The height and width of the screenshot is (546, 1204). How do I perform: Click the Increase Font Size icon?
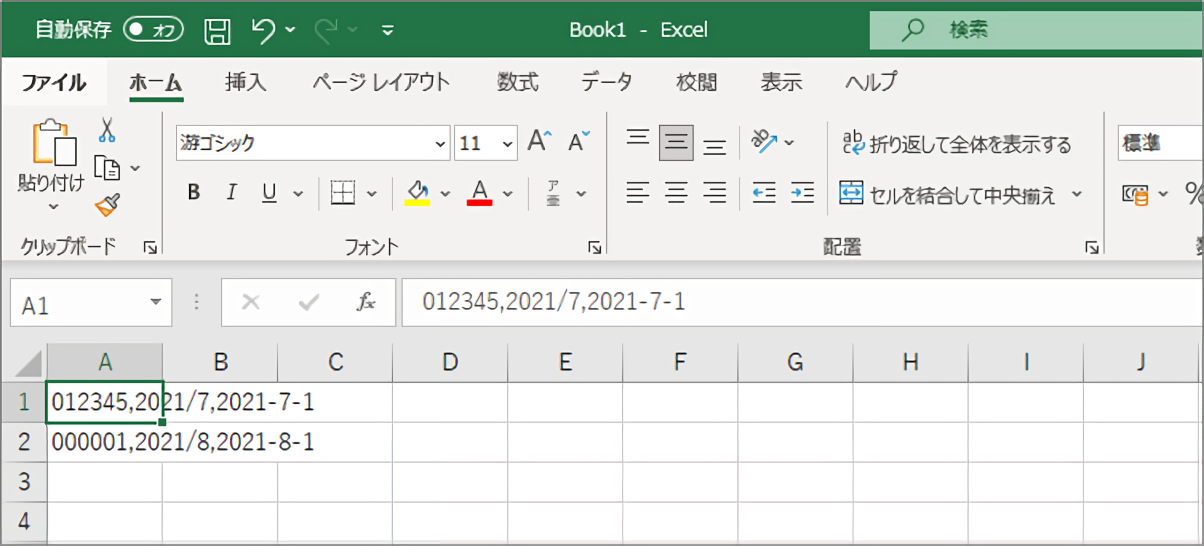[539, 142]
